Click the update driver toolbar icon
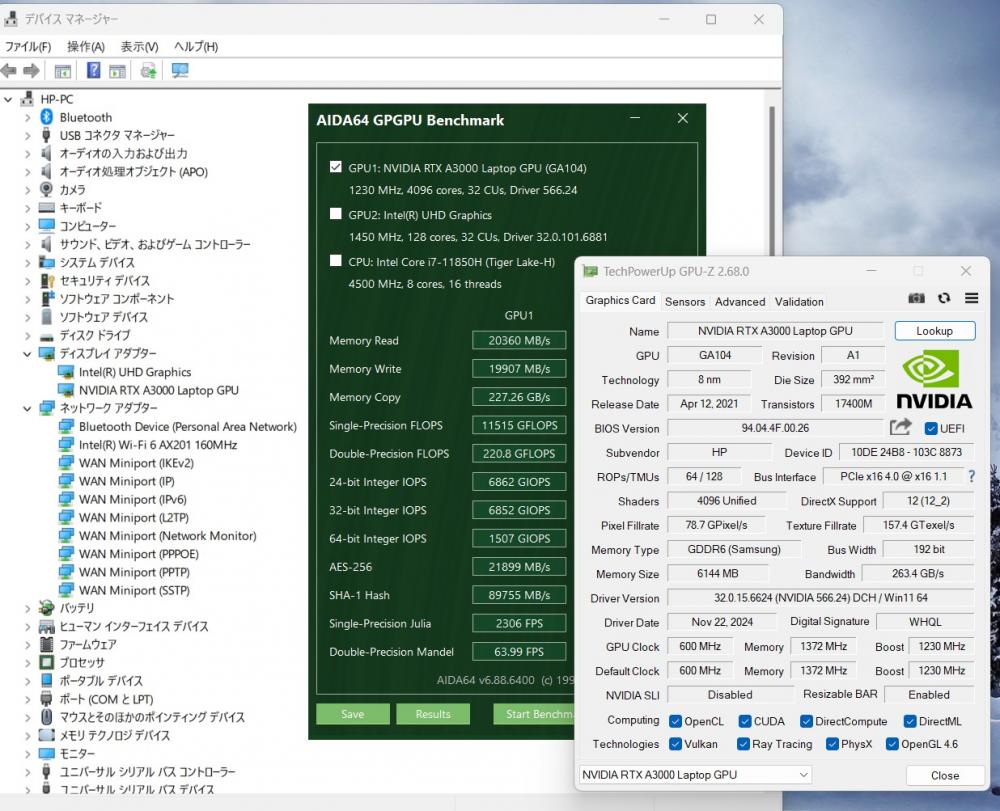The image size is (1000, 811). pos(148,70)
